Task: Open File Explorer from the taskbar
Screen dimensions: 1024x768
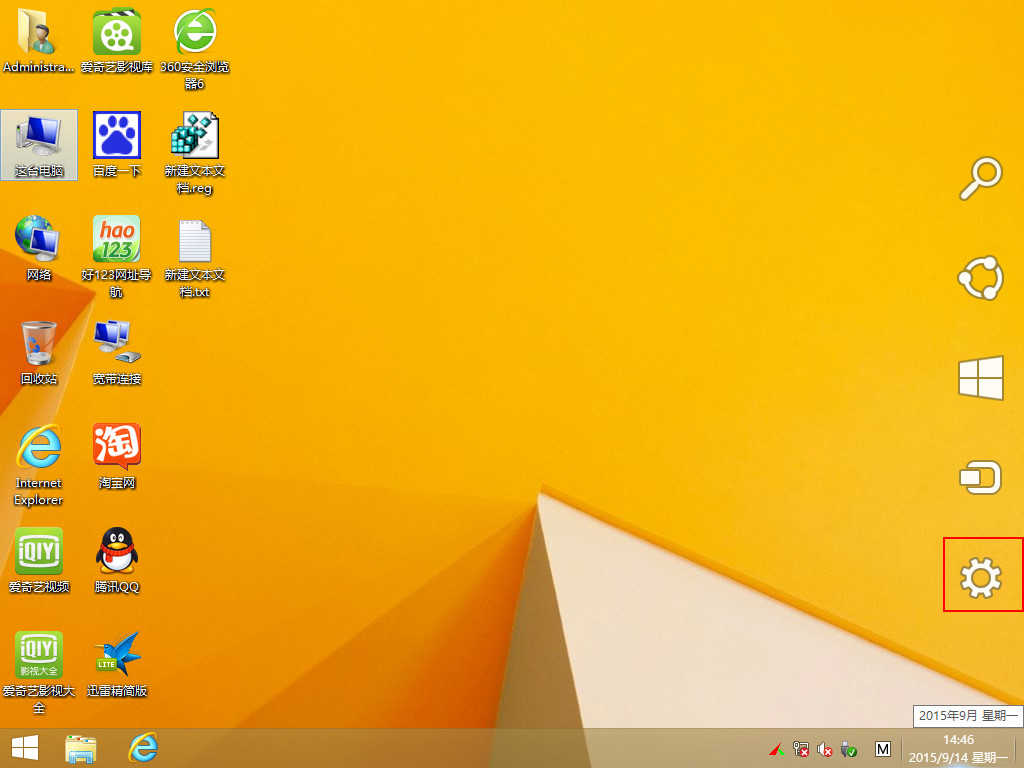Action: tap(81, 748)
